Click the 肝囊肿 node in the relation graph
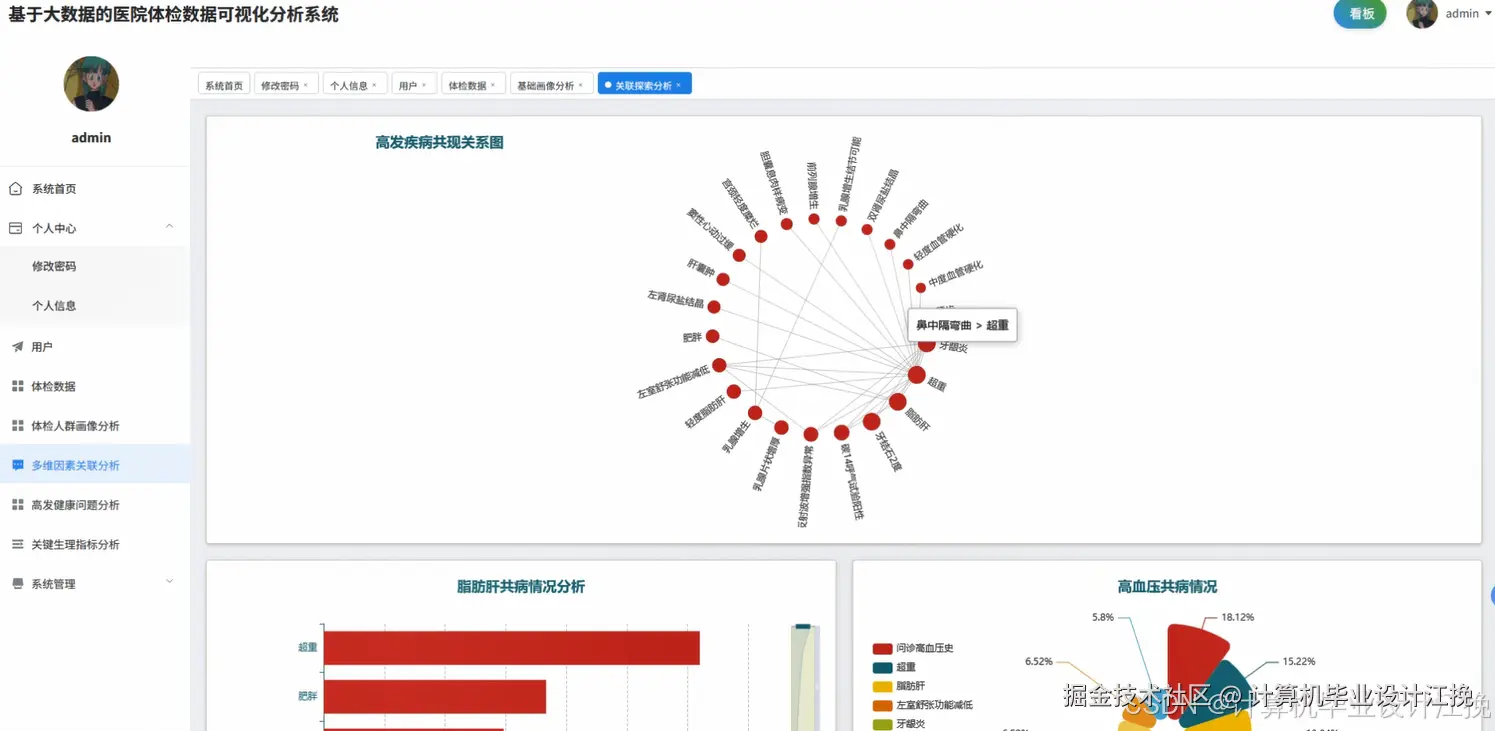 click(x=723, y=280)
